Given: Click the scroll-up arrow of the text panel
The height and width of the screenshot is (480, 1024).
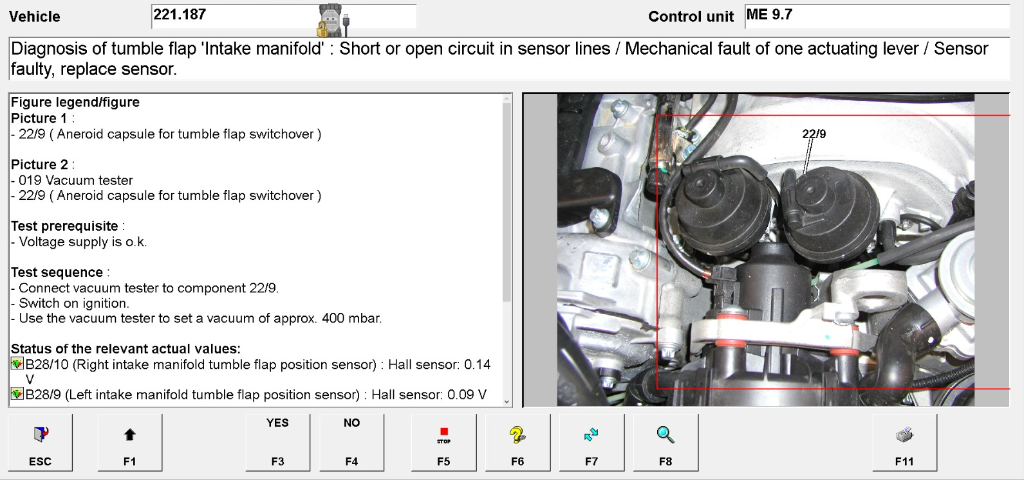Looking at the screenshot, I should pos(507,99).
